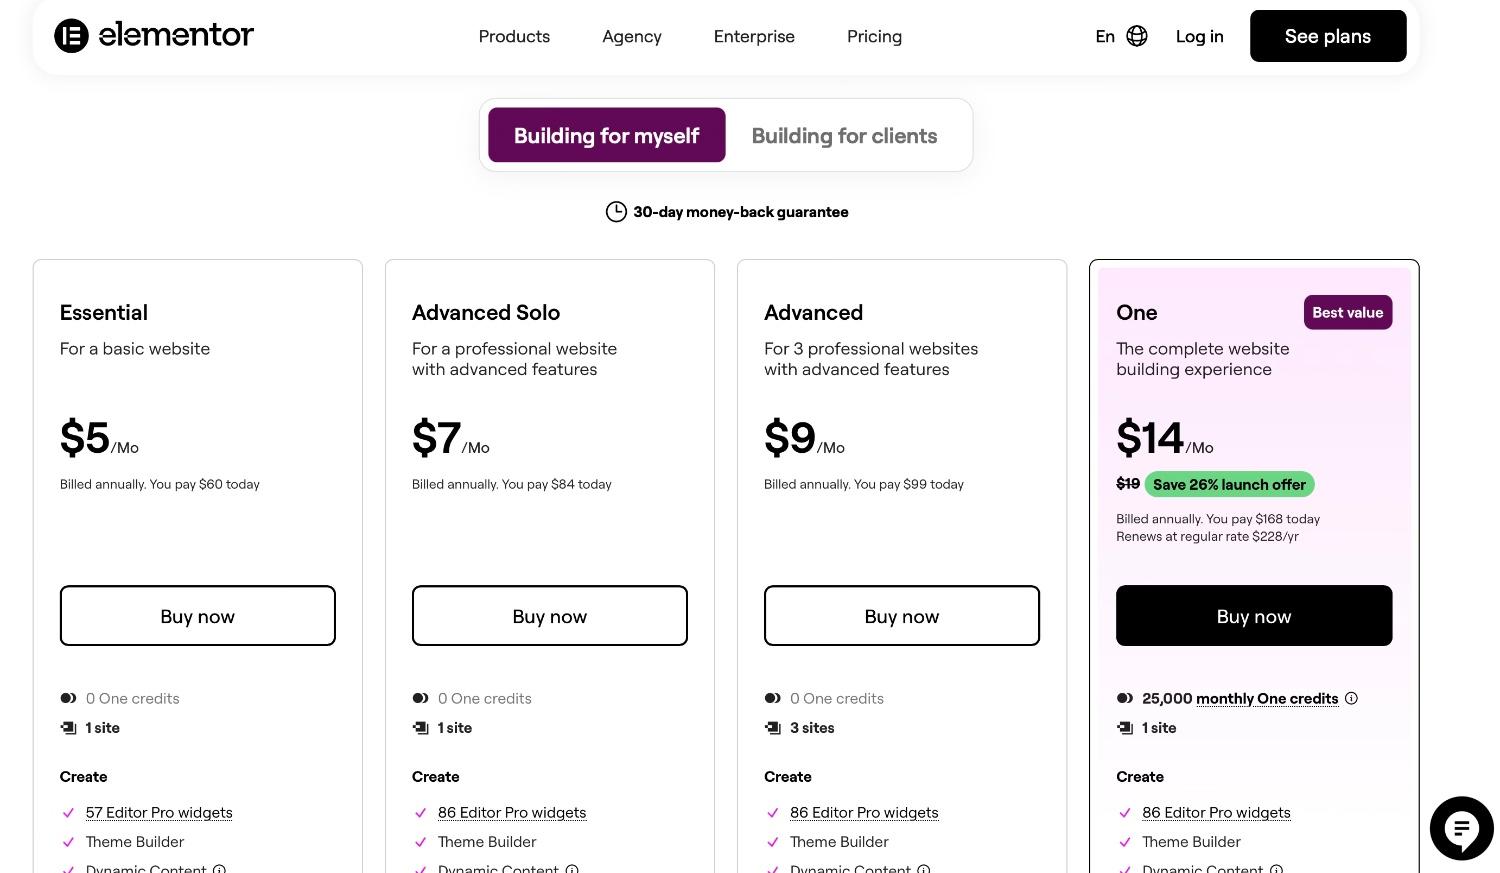The height and width of the screenshot is (873, 1500).
Task: Click info icon next to monthly One credits
Action: click(1351, 698)
